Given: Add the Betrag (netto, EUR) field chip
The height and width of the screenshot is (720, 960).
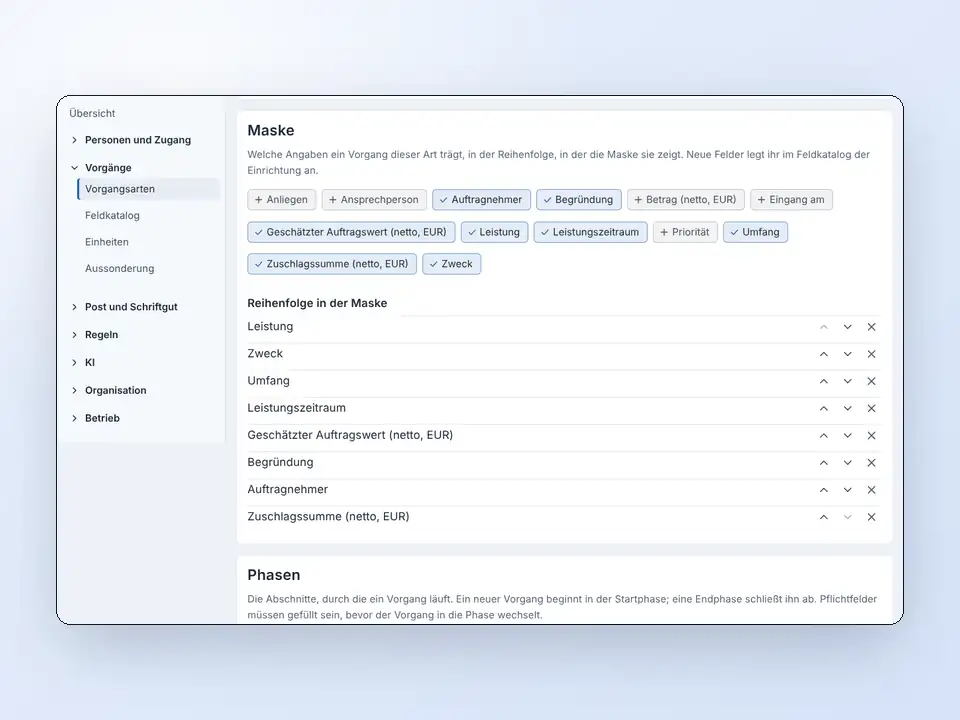Looking at the screenshot, I should (686, 200).
